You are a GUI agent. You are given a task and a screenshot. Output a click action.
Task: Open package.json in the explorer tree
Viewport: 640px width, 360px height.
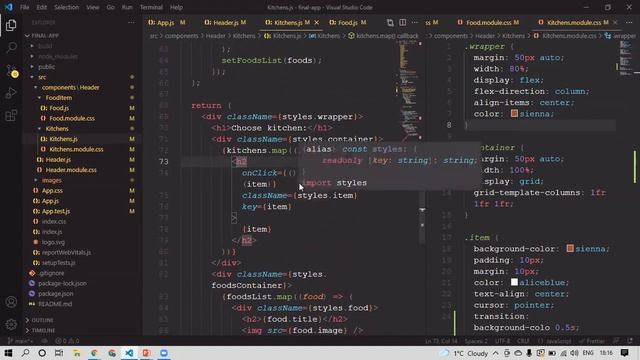click(x=56, y=293)
